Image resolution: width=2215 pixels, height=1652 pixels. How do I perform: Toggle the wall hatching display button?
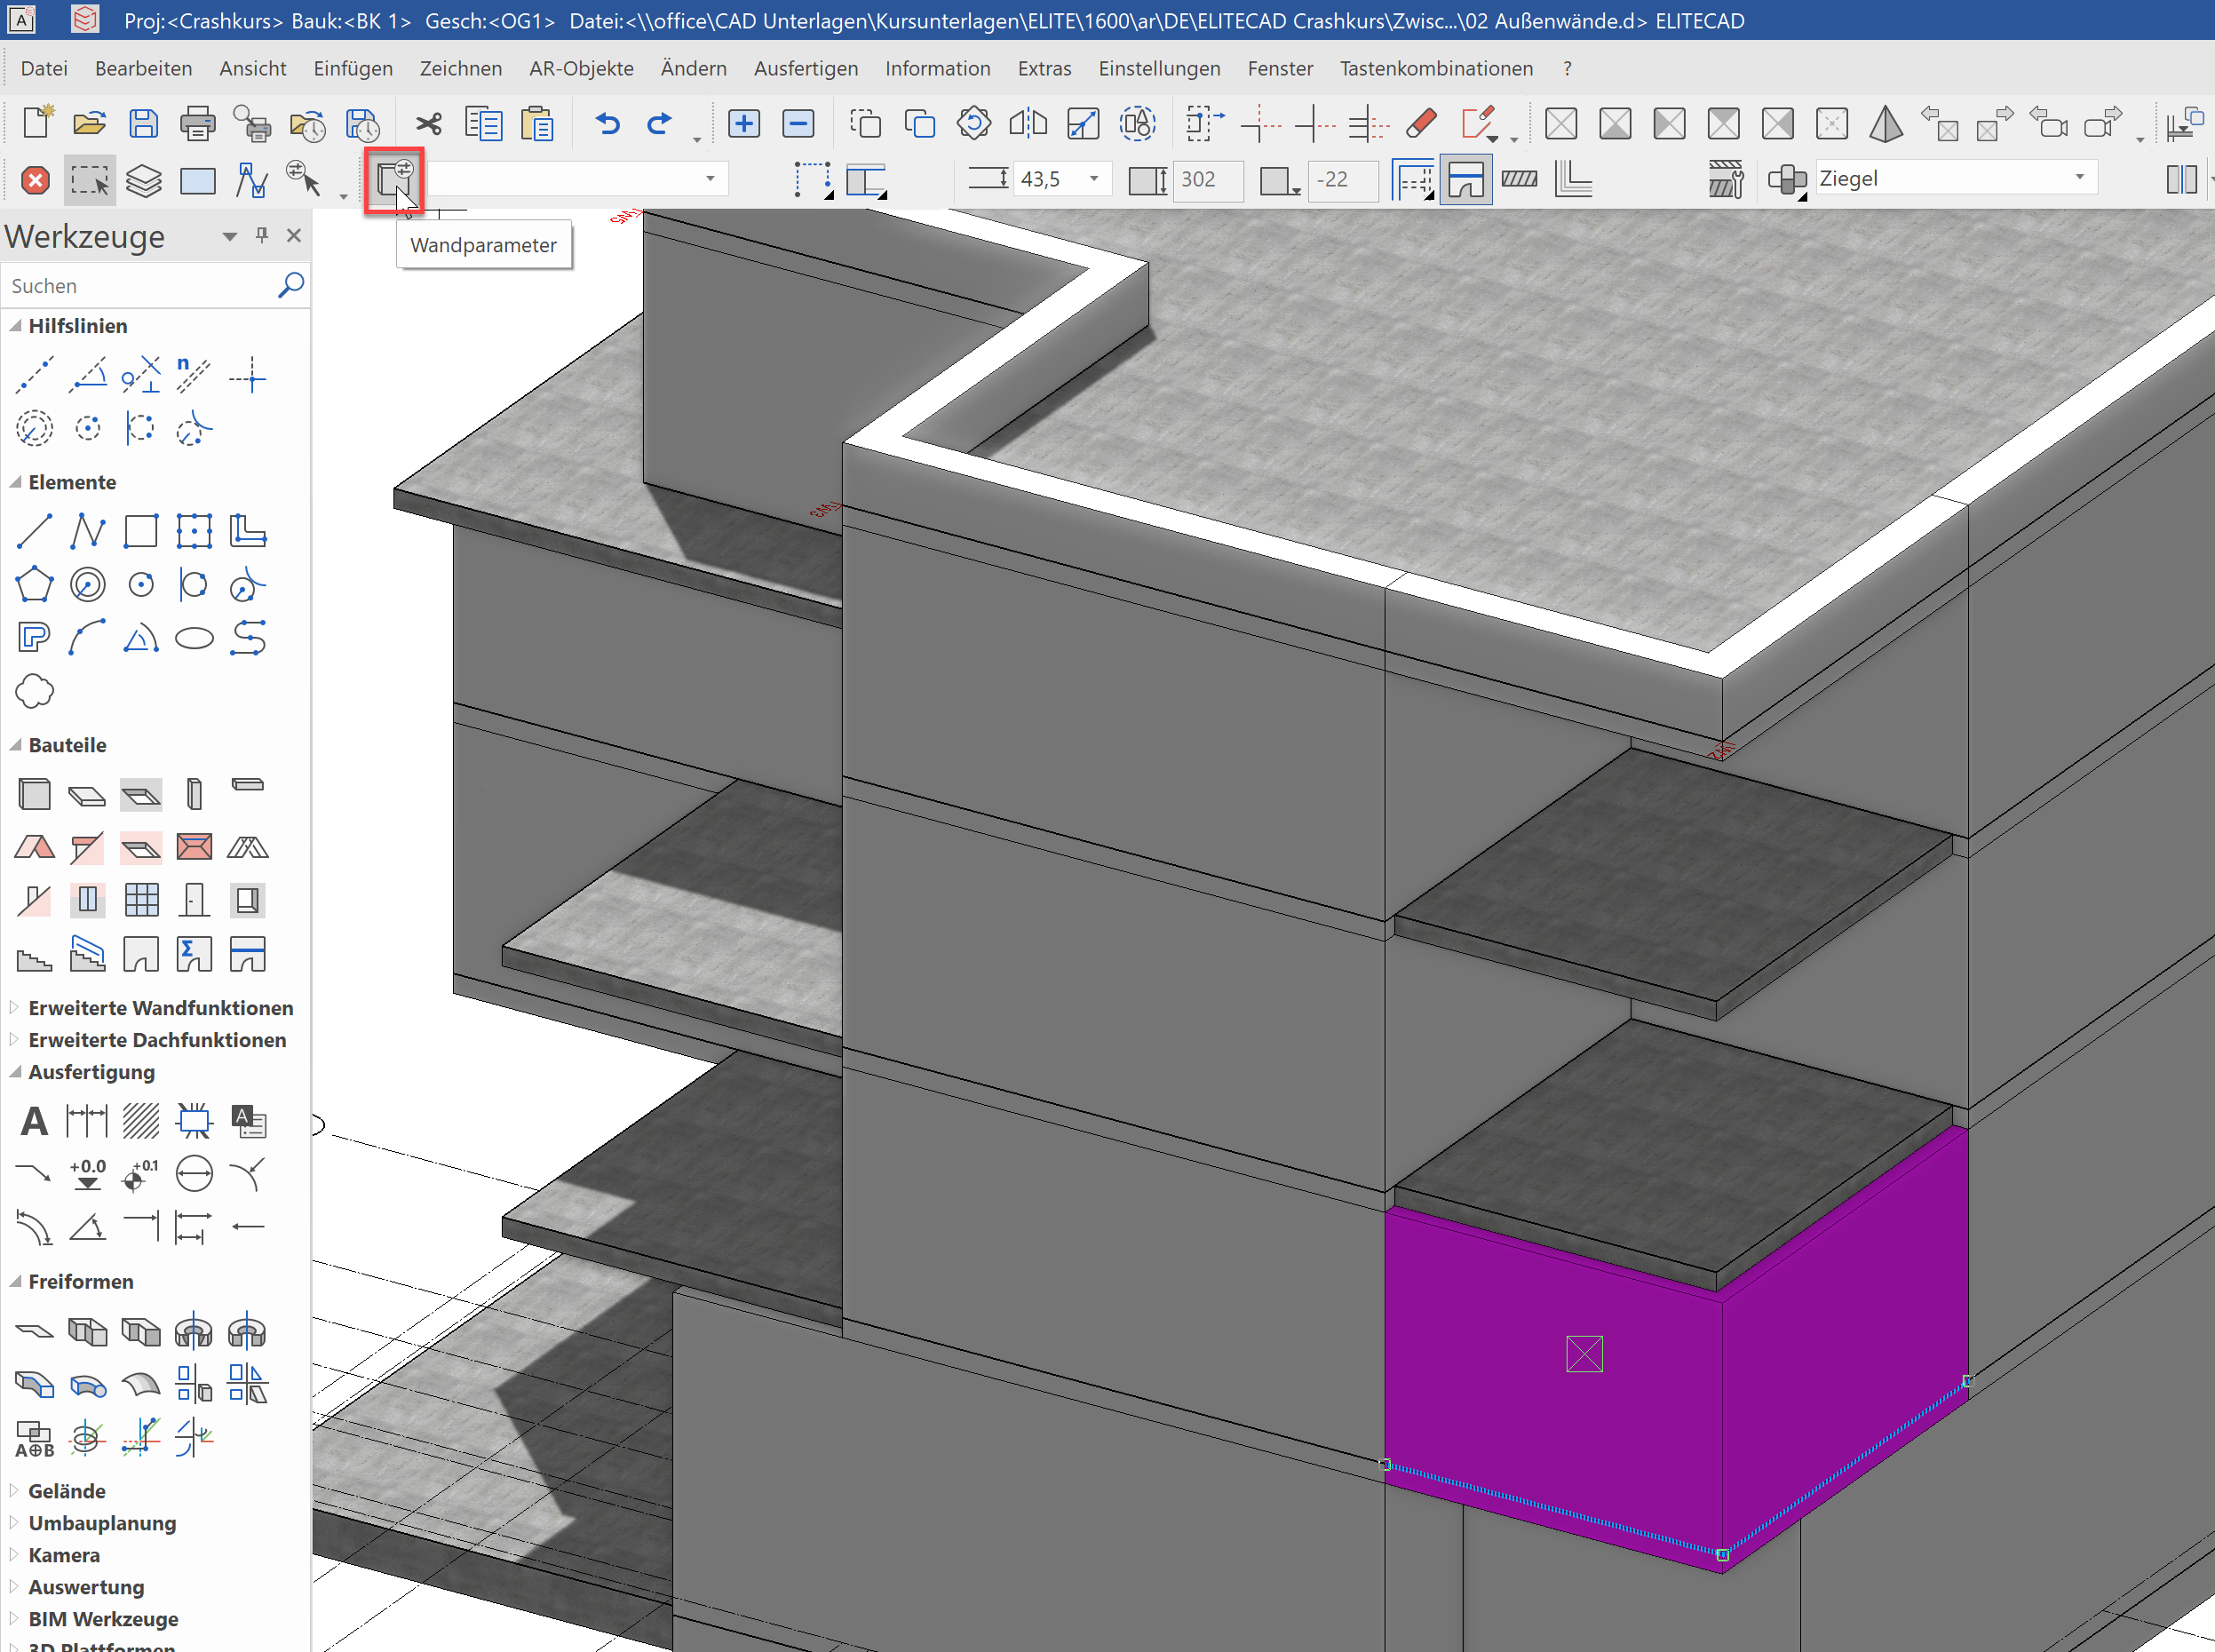(x=1520, y=179)
